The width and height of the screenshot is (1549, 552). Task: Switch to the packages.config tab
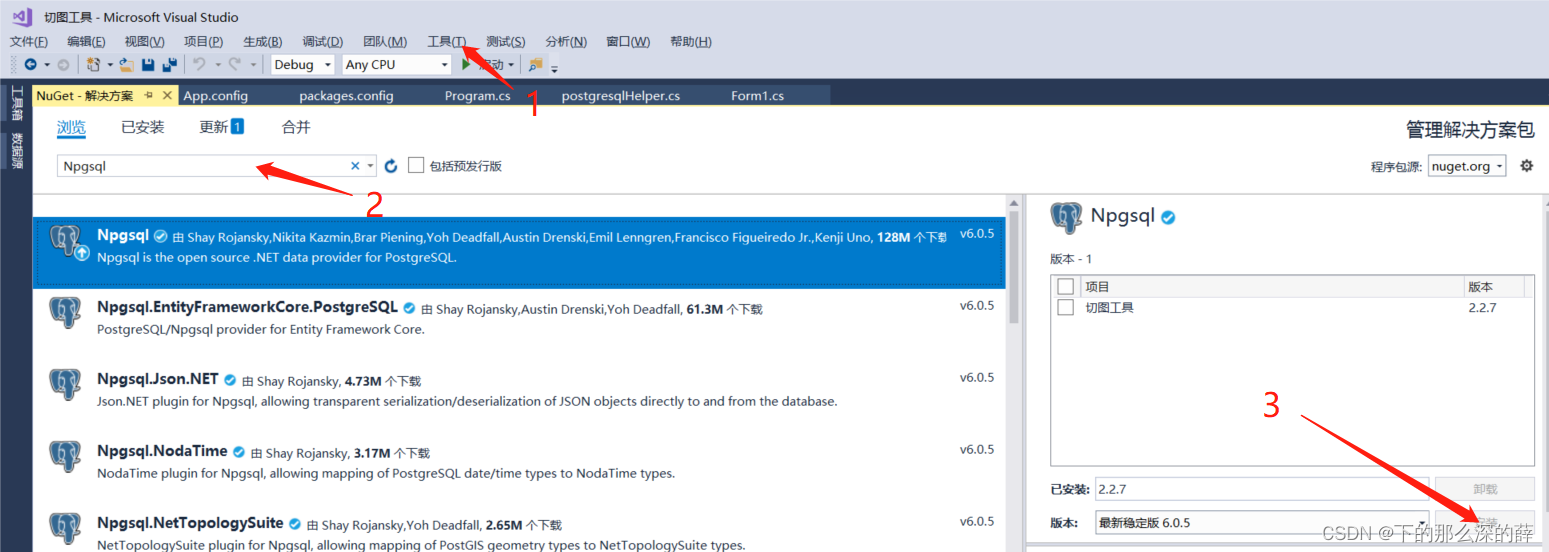click(x=346, y=96)
